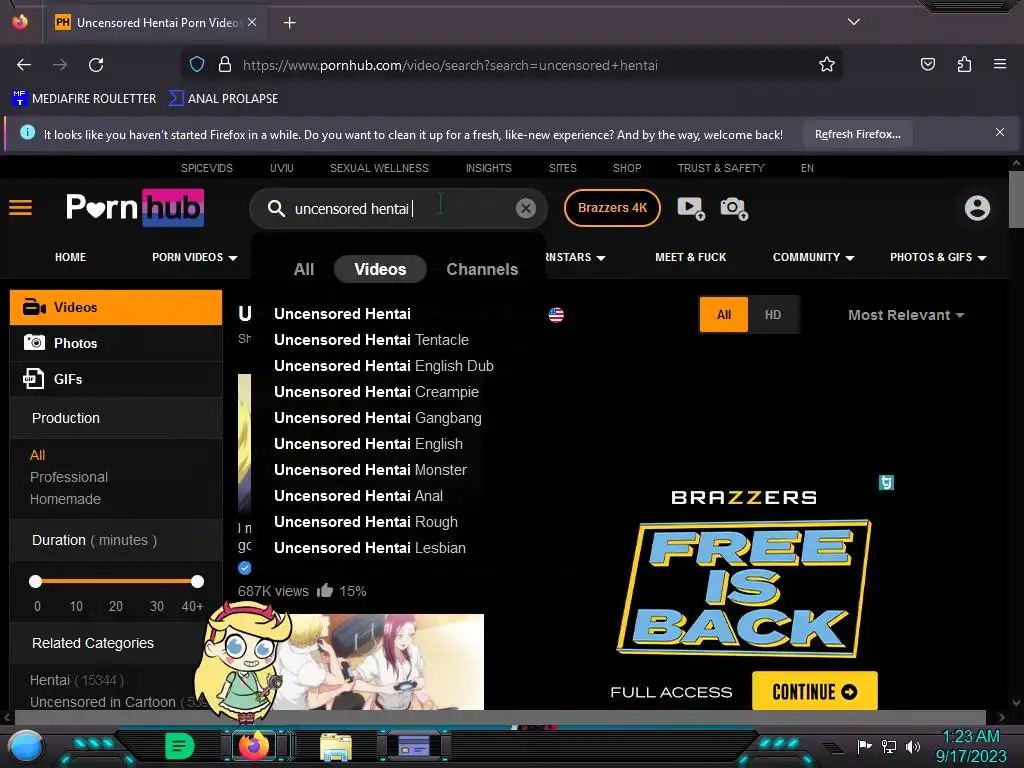Viewport: 1024px width, 768px height.
Task: Select the Homemade production filter
Action: click(65, 500)
